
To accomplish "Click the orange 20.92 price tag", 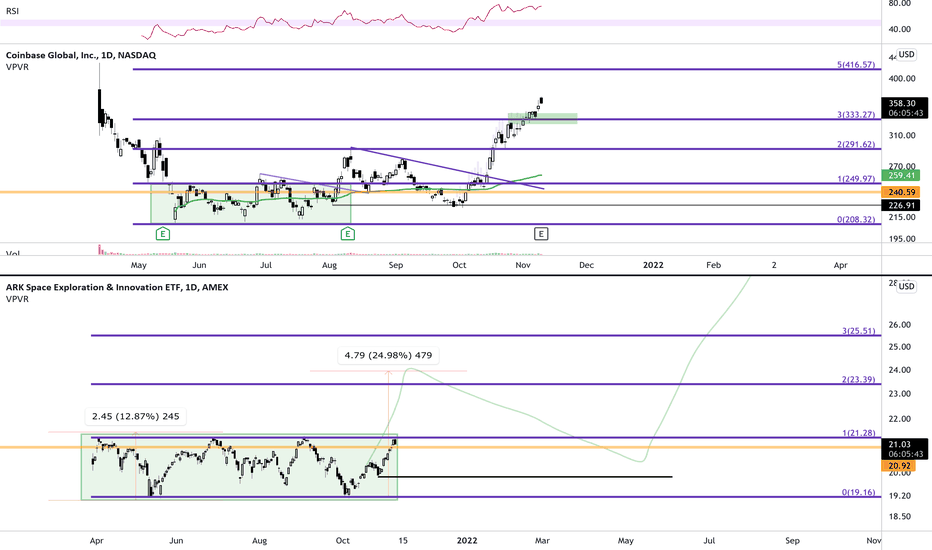I will click(x=900, y=466).
